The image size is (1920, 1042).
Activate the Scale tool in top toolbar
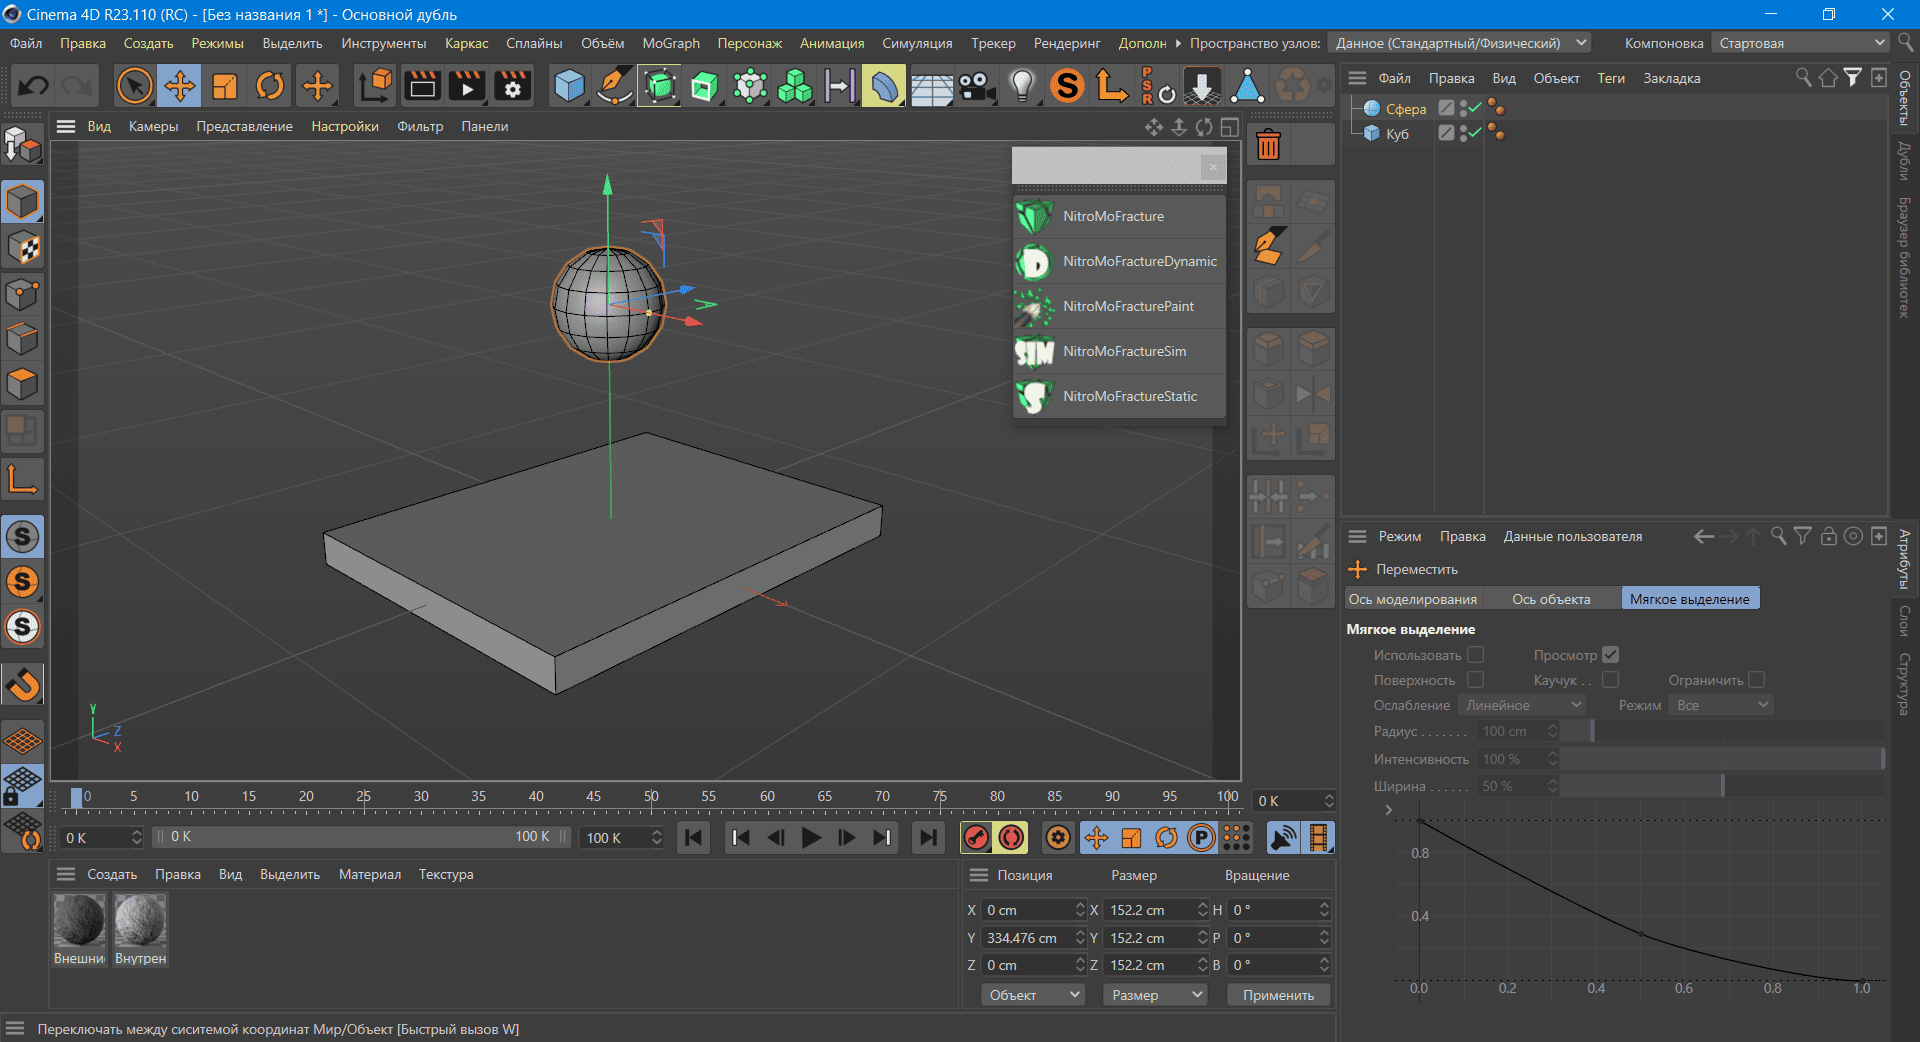coord(225,86)
